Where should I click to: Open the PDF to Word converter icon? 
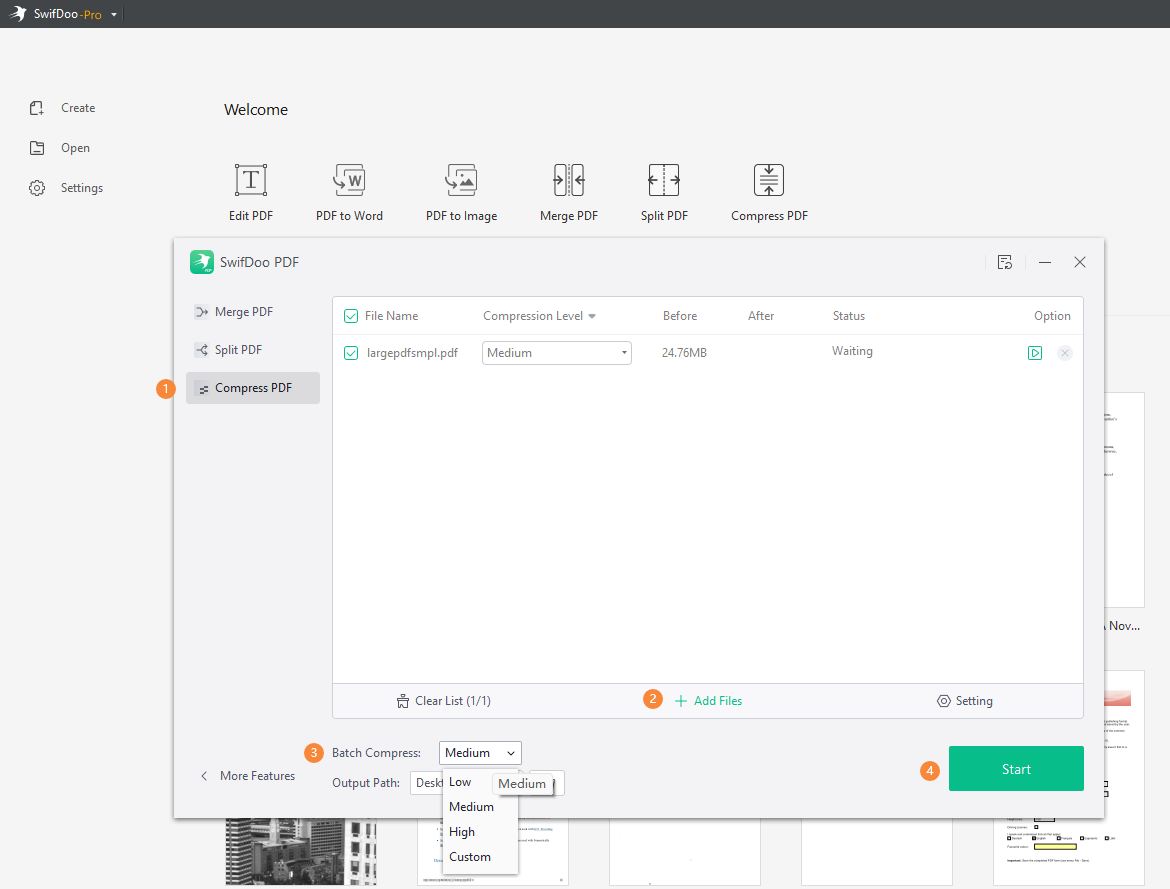[349, 180]
